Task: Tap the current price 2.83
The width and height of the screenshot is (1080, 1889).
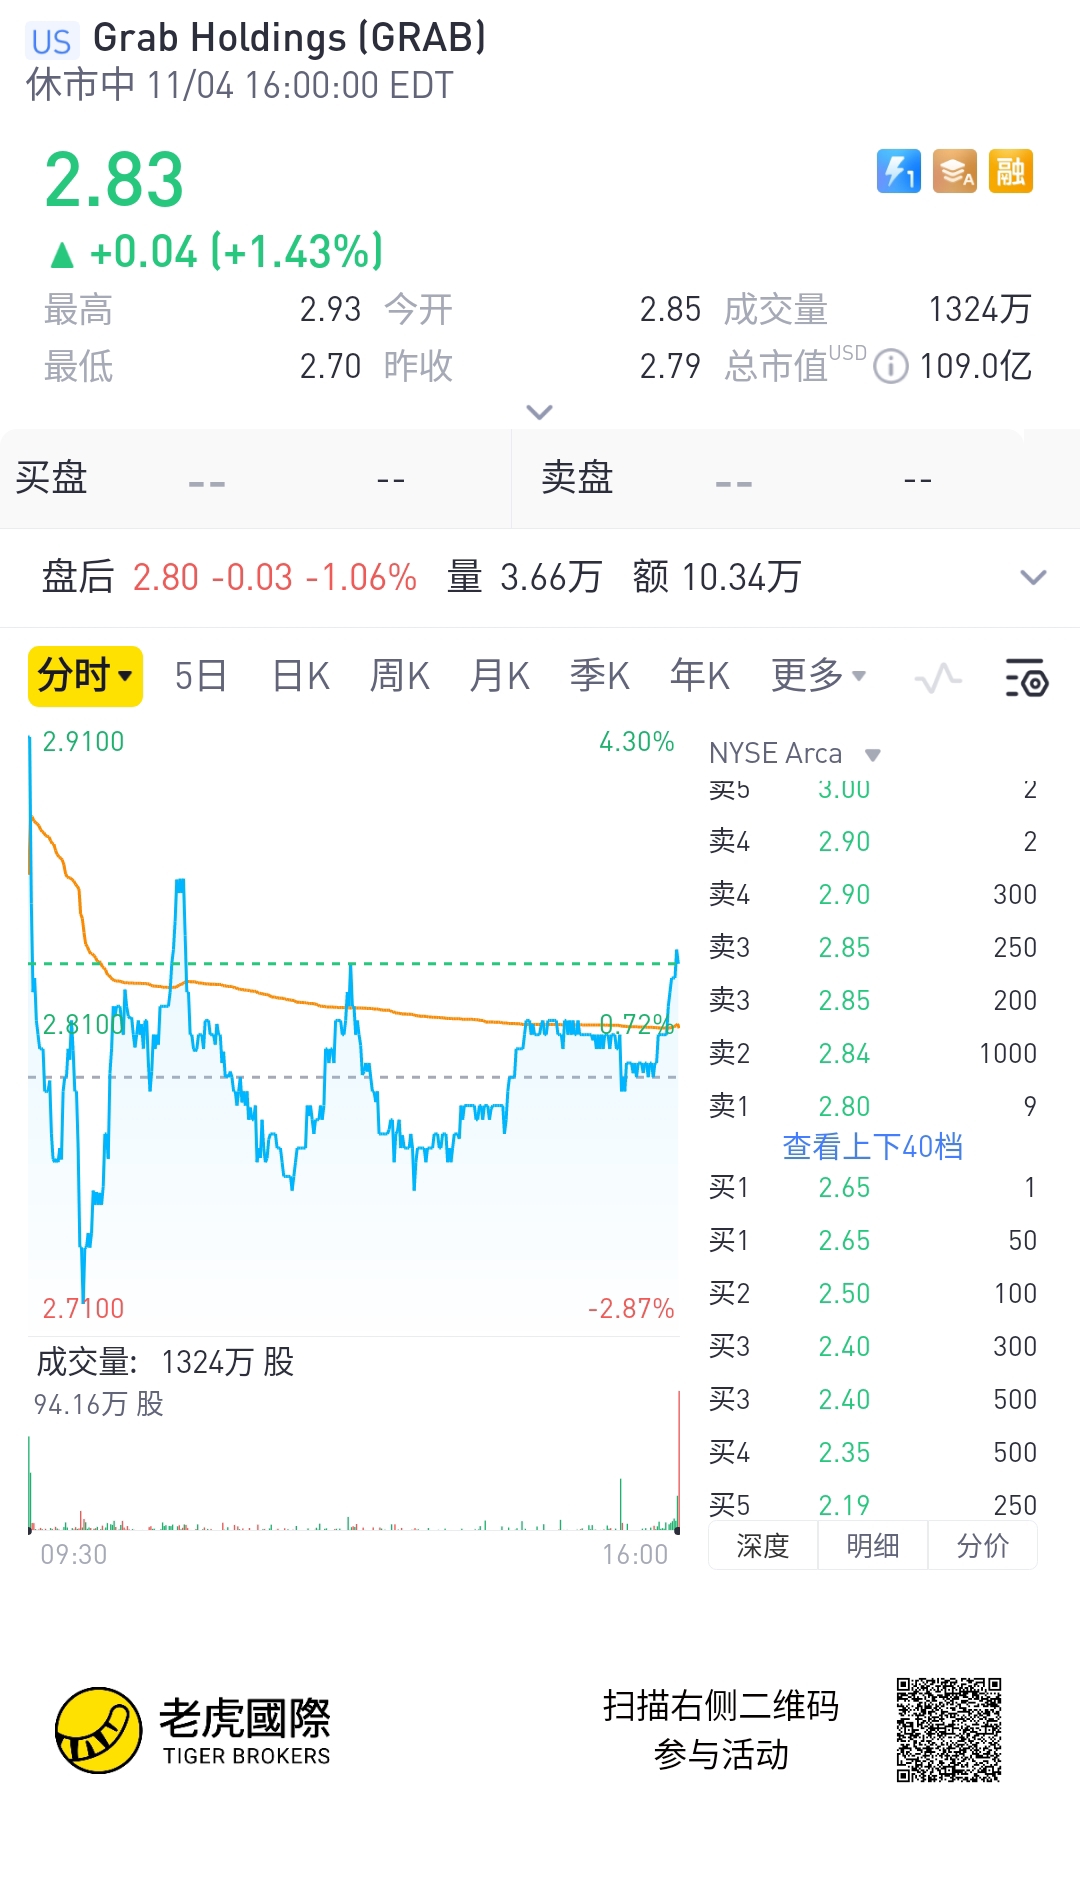Action: tap(114, 181)
